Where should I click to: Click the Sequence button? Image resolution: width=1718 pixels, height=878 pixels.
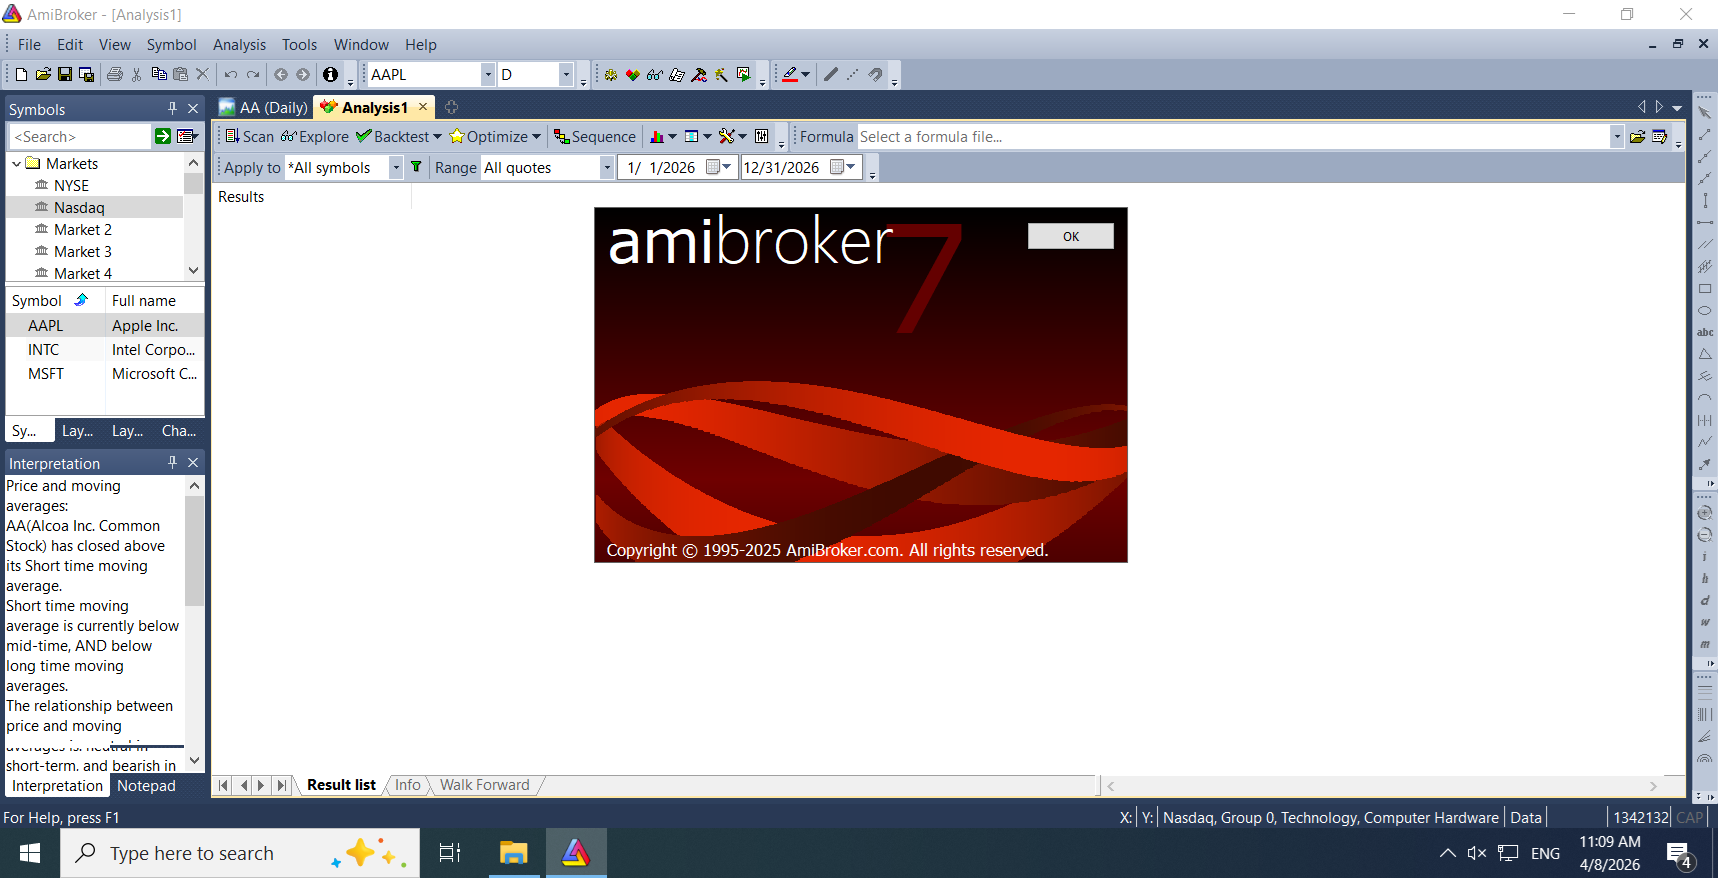pyautogui.click(x=595, y=137)
